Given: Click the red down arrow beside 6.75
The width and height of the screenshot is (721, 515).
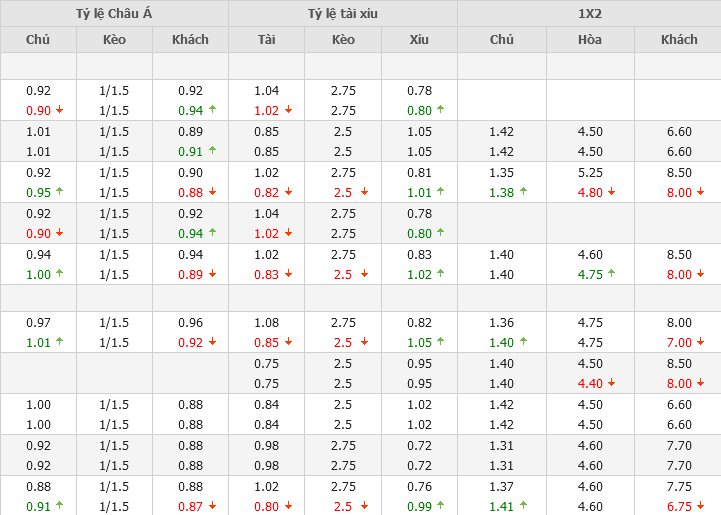Looking at the screenshot, I should coord(700,507).
